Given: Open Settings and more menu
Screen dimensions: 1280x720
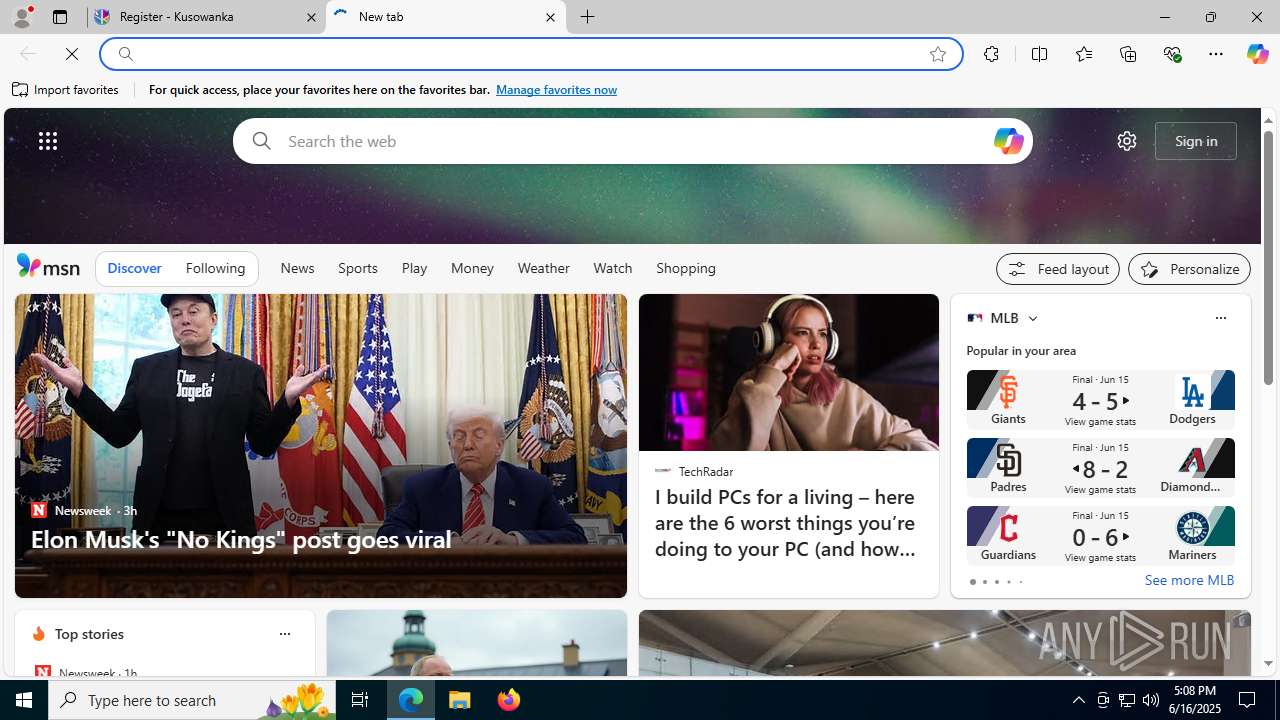Looking at the screenshot, I should (1216, 54).
